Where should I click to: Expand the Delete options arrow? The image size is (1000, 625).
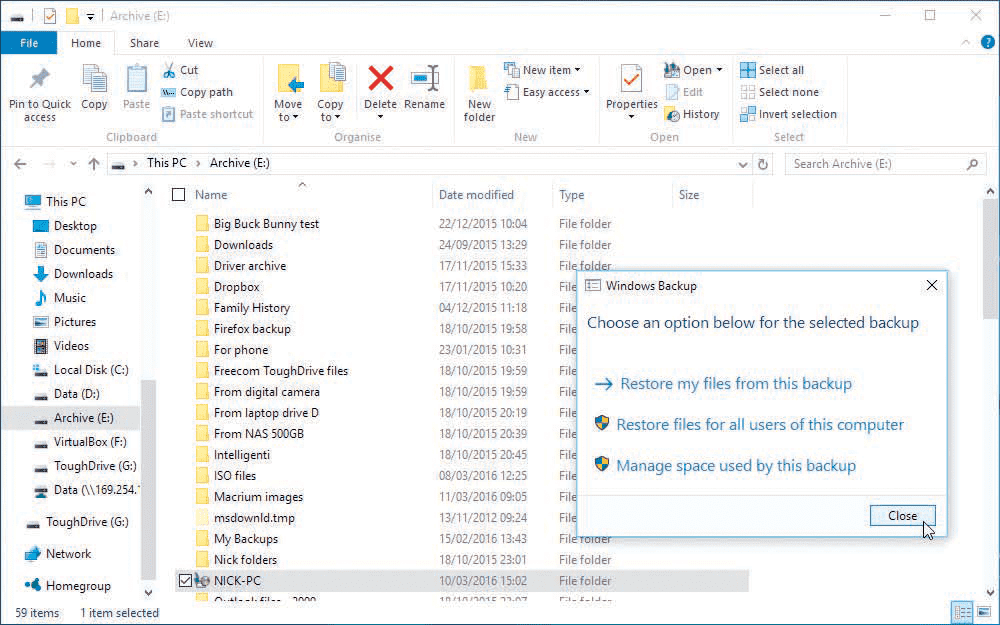(380, 117)
